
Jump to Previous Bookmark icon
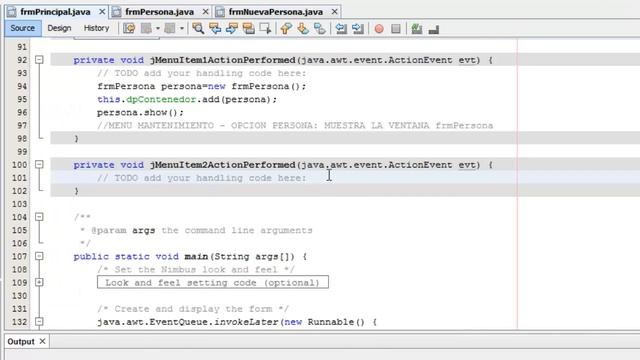[x=286, y=28]
